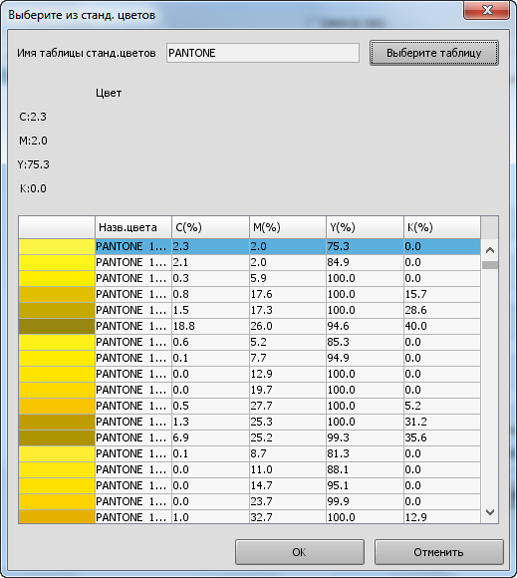
Task: Select swatch of row with K 12.9
Action: (57, 517)
